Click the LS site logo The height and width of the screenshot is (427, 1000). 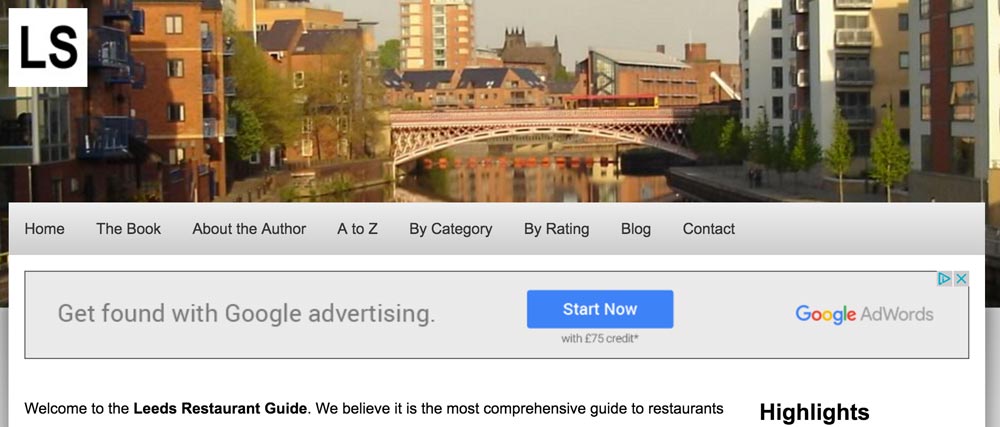click(48, 47)
